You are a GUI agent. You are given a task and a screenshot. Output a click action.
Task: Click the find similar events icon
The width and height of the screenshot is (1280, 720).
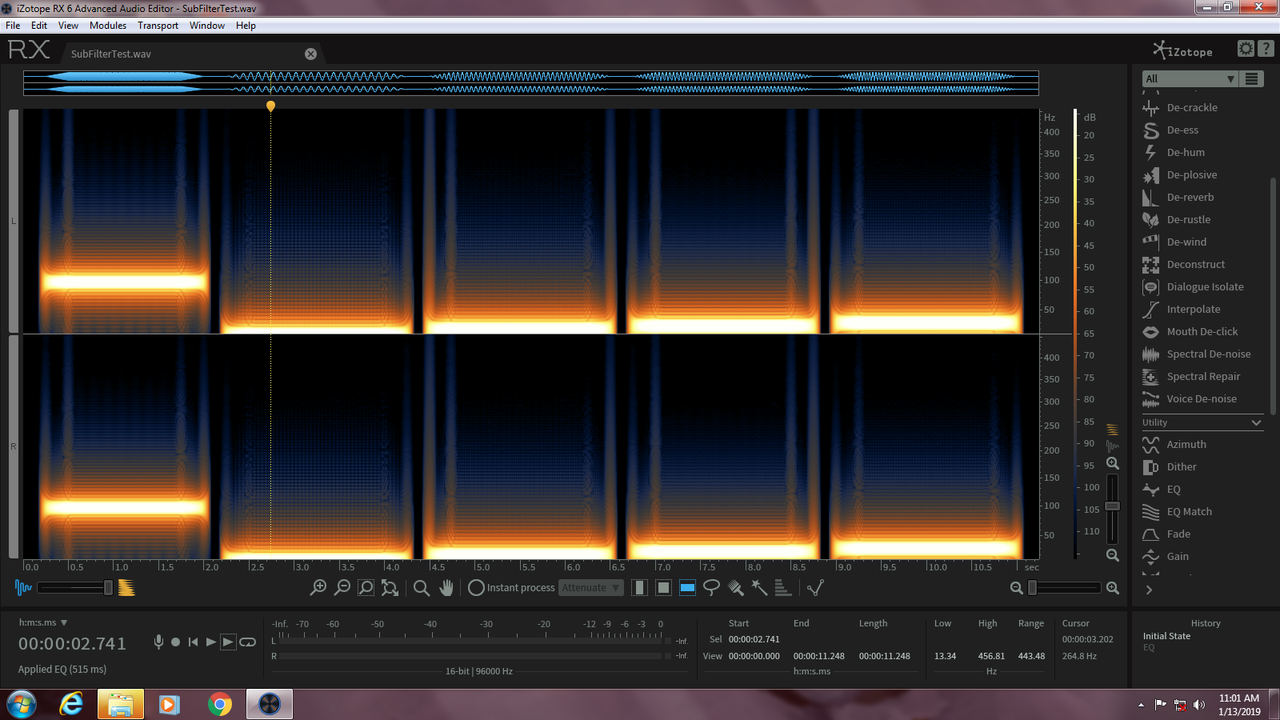coord(815,588)
